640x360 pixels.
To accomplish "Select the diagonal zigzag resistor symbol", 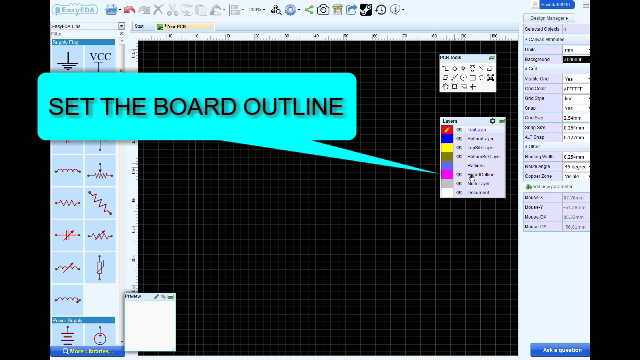I will pos(100,202).
